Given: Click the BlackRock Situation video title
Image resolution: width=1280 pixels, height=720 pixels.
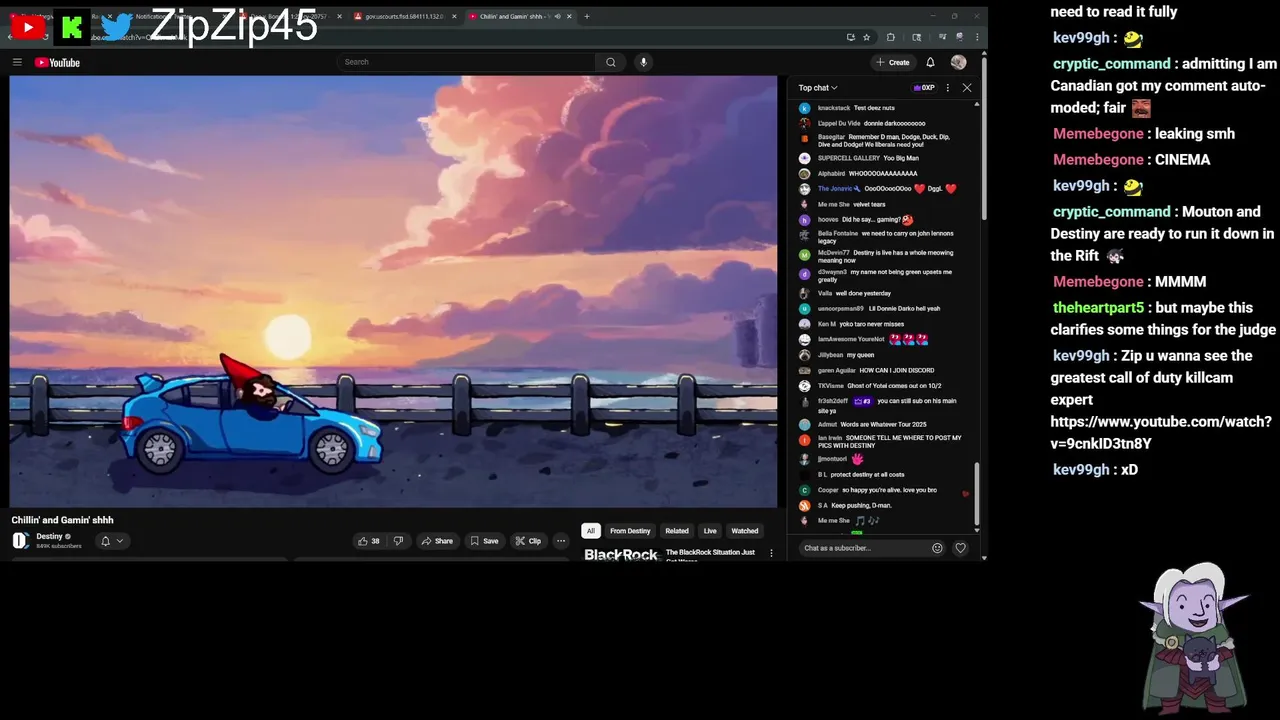Looking at the screenshot, I should click(x=710, y=554).
